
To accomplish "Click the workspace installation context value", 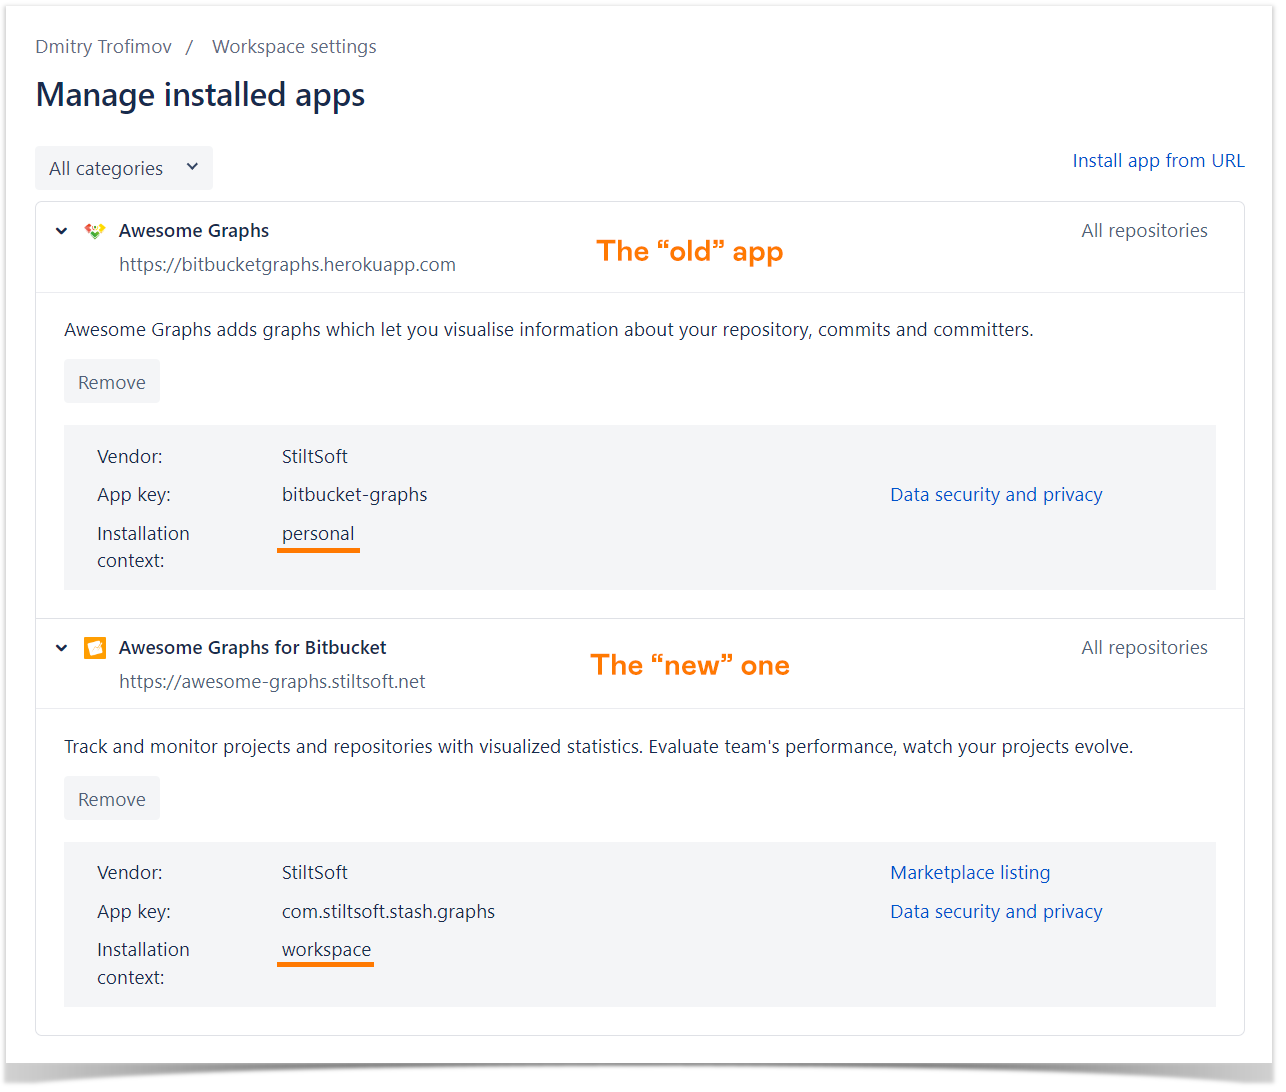I will 326,950.
